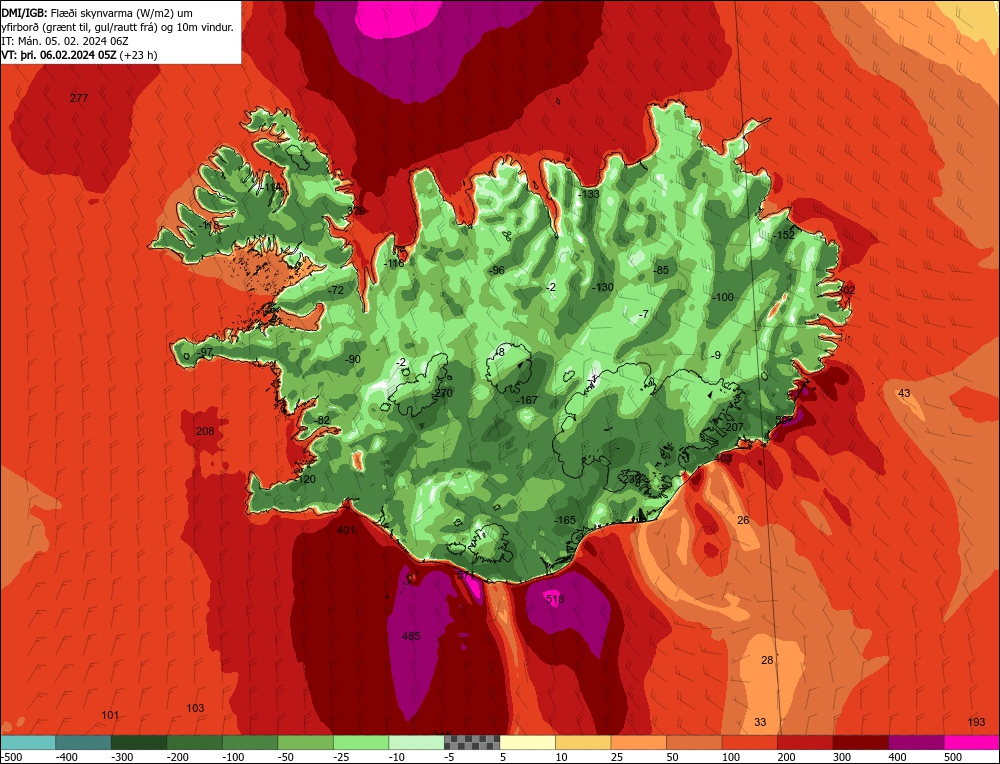Click the '26' value southeast of Iceland
Viewport: 1000px width, 764px height.
tap(743, 520)
